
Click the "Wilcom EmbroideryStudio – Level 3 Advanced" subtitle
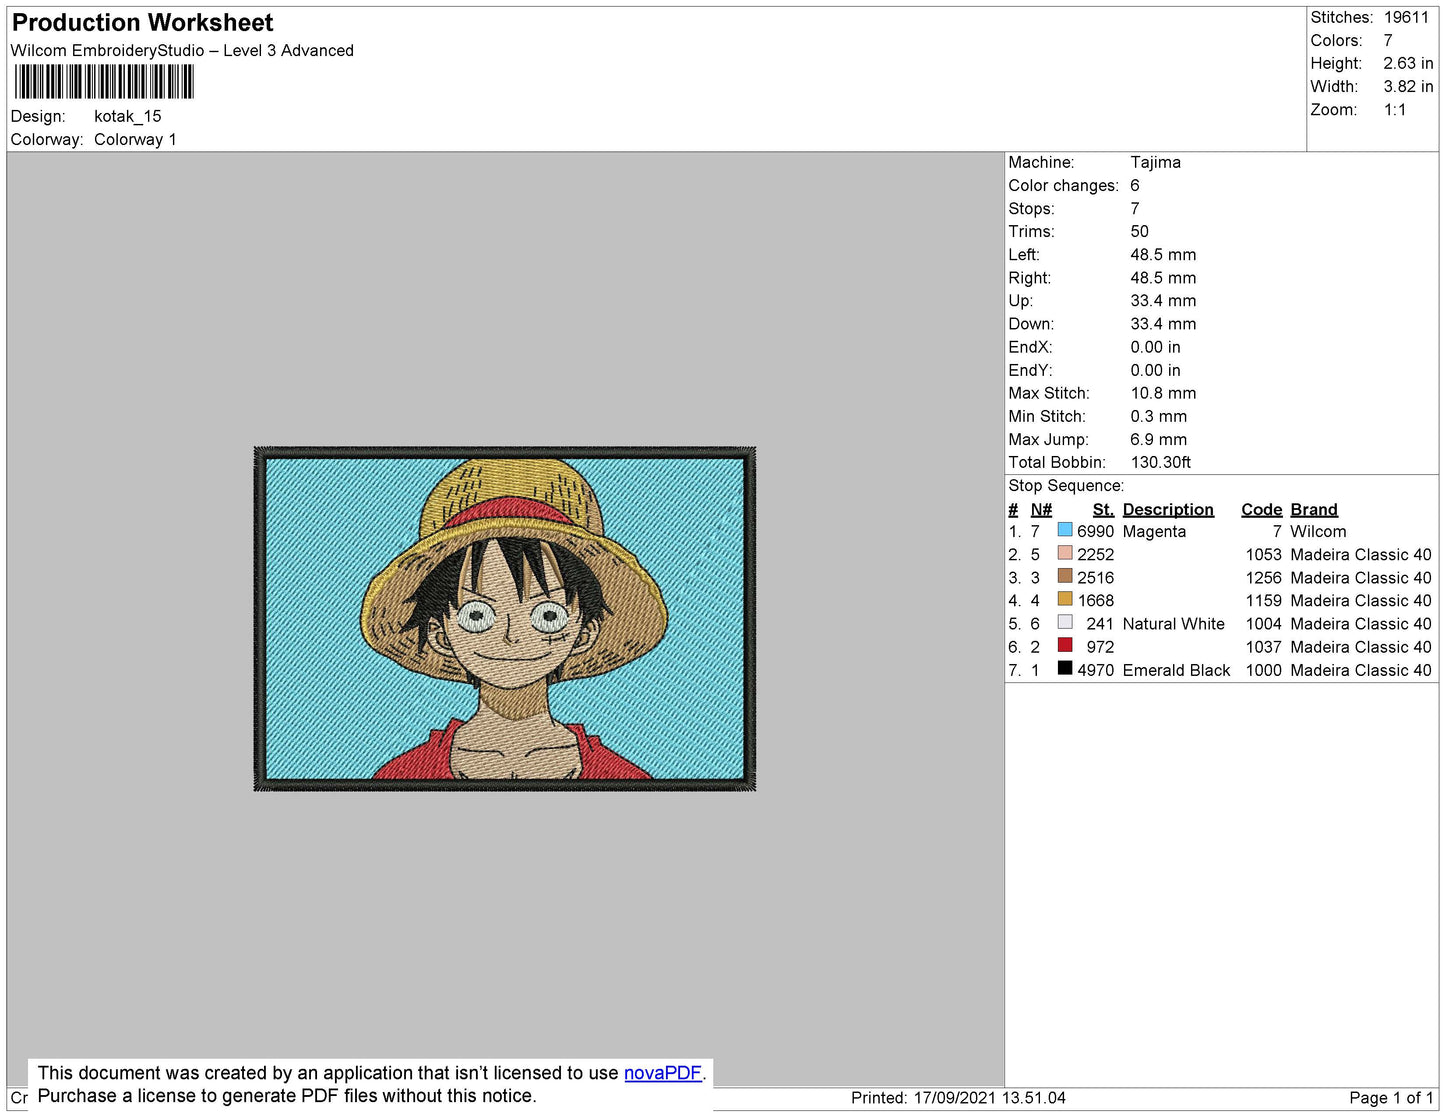point(182,50)
